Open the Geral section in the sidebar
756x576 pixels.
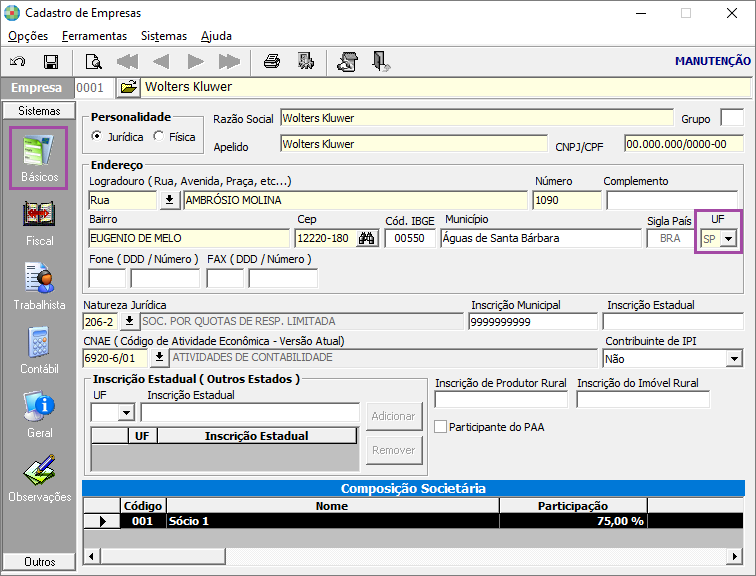(40, 415)
